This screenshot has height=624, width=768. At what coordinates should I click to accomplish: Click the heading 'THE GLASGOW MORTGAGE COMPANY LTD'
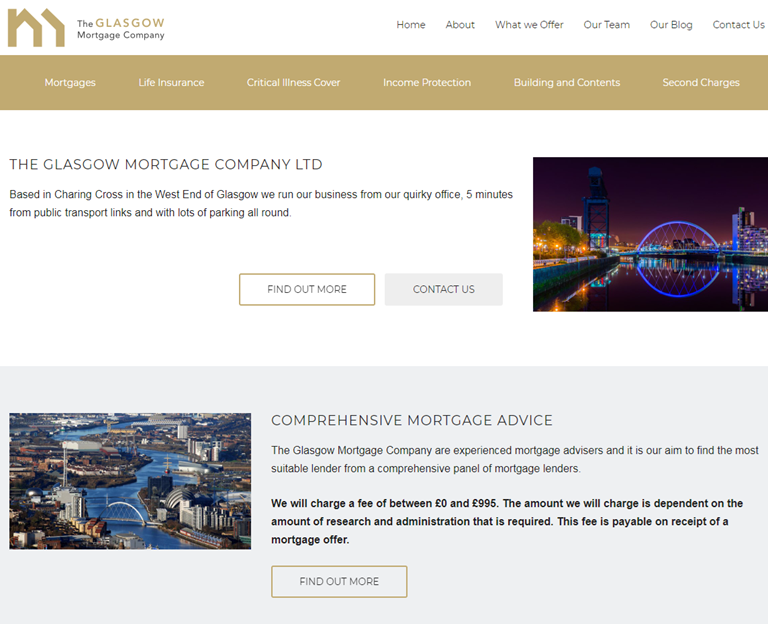[166, 164]
